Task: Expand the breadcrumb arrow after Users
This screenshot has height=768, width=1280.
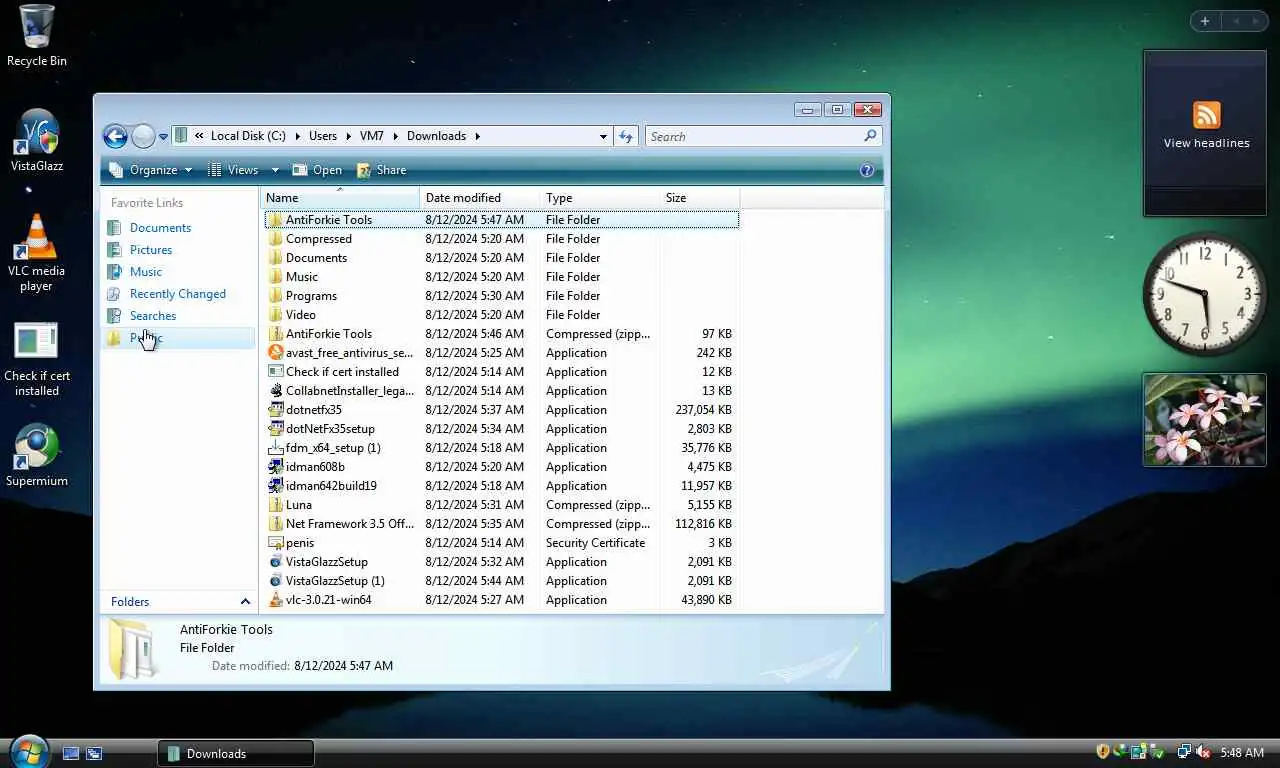Action: coord(348,136)
